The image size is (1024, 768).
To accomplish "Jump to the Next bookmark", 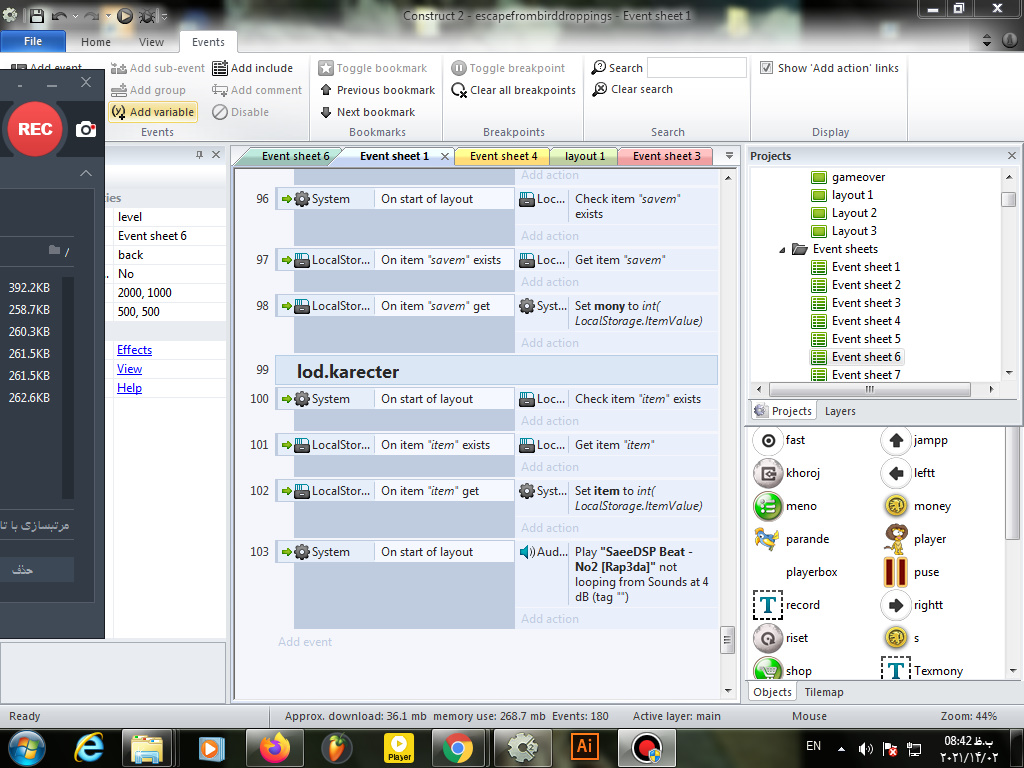I will (x=368, y=112).
